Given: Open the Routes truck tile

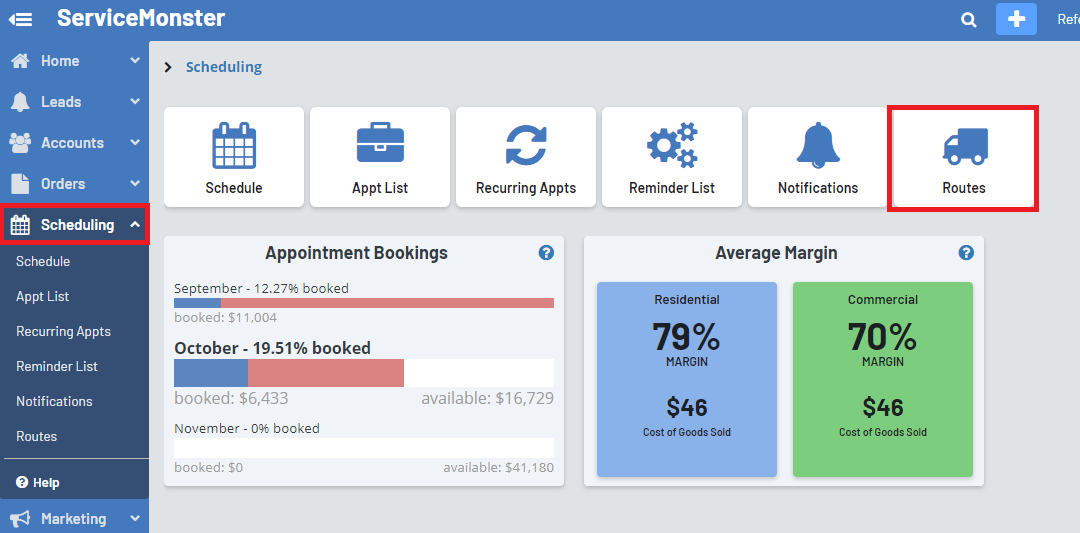Looking at the screenshot, I should click(x=963, y=159).
